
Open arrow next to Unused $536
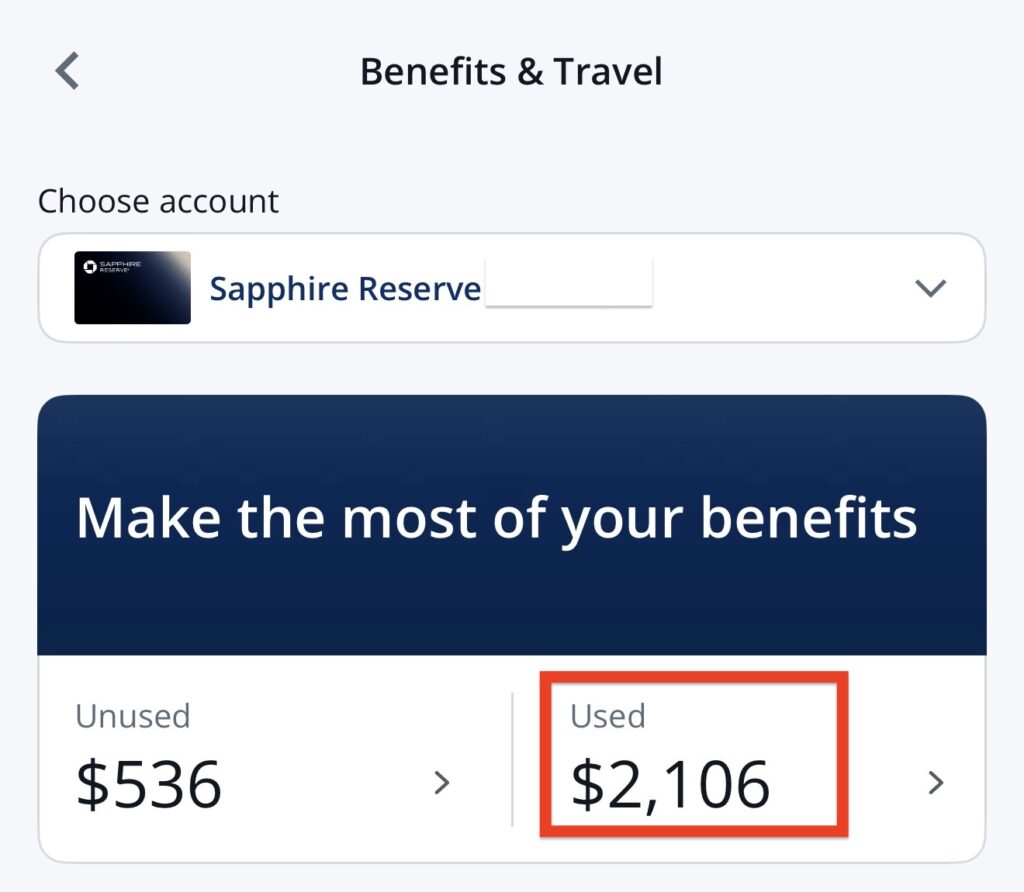pyautogui.click(x=442, y=783)
